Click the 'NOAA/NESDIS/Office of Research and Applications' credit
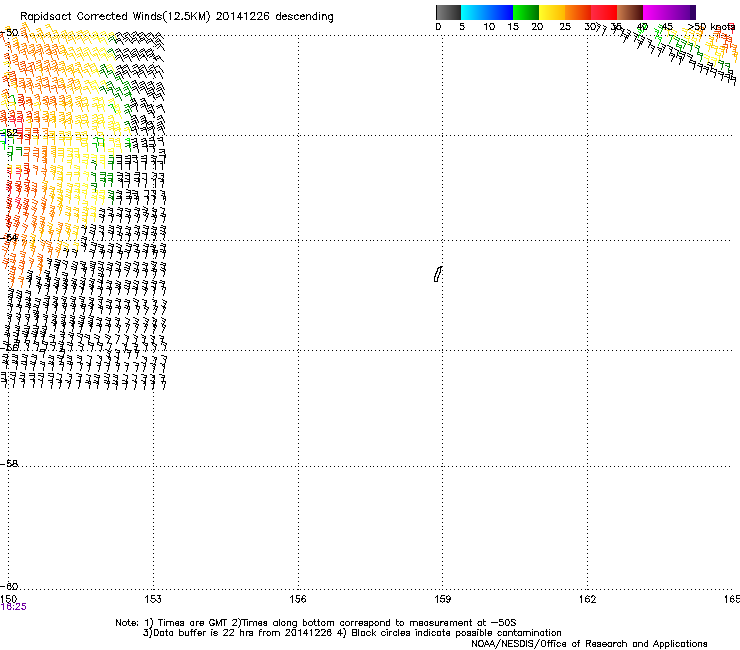 click(x=589, y=644)
